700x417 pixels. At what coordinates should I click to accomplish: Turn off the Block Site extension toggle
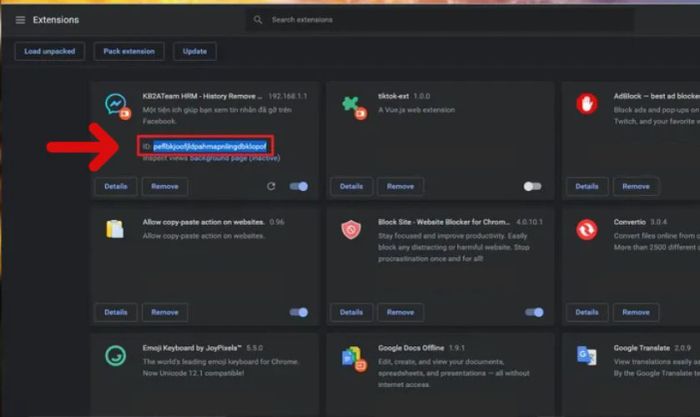(x=534, y=312)
